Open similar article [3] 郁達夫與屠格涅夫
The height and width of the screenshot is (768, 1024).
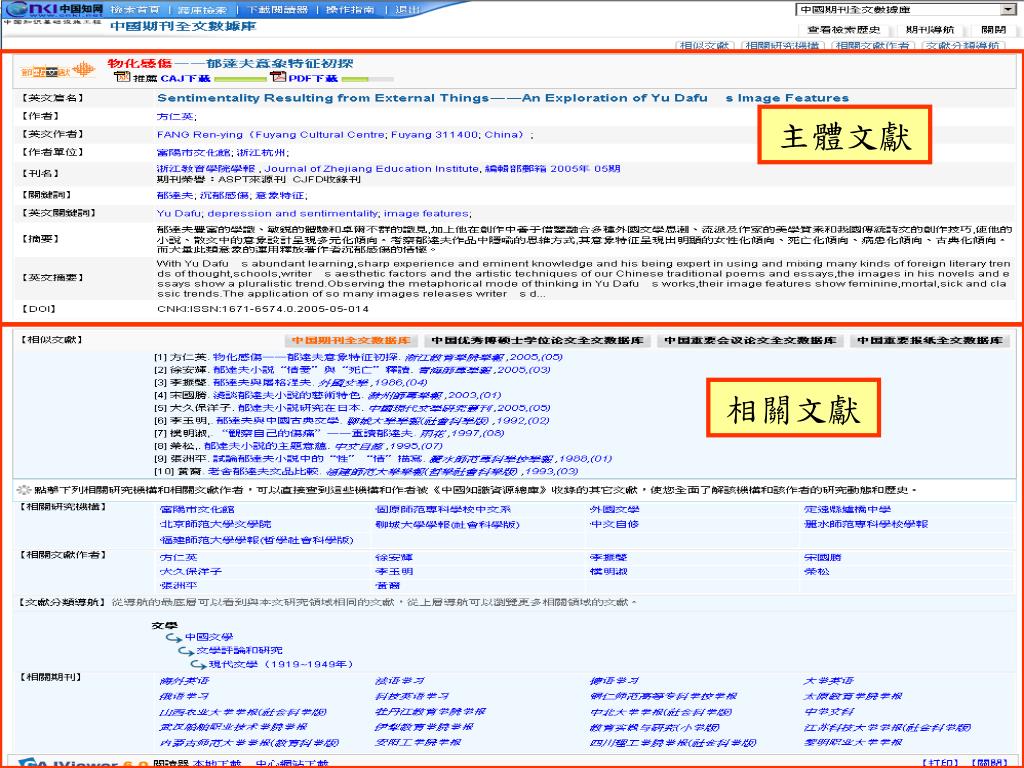pos(264,383)
